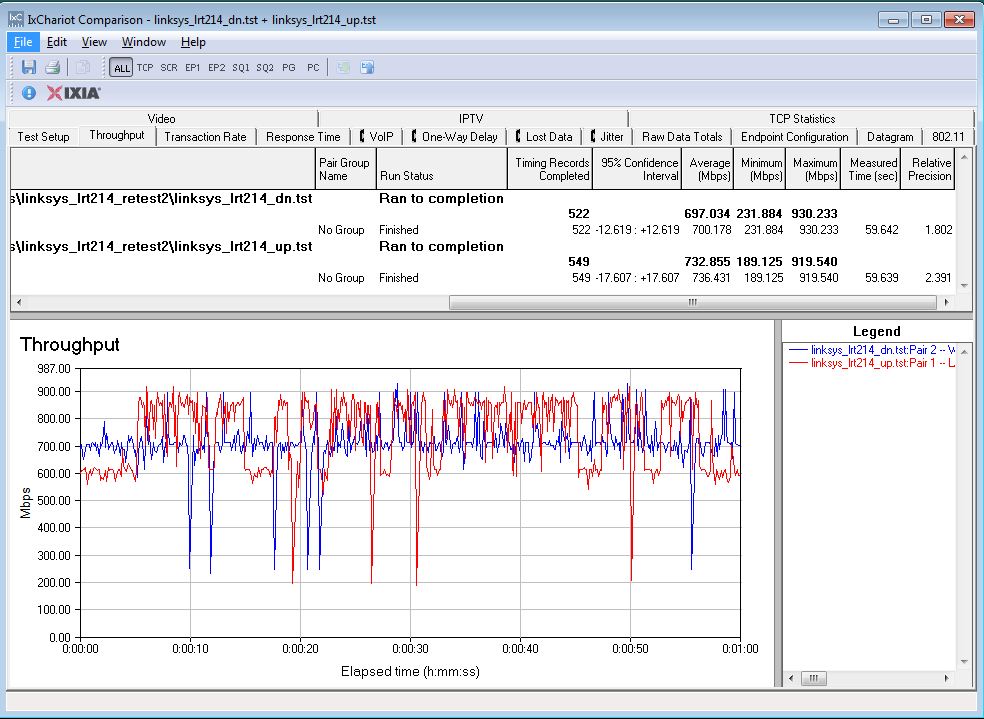
Task: Click the blue export toolbar icon
Action: coord(367,67)
